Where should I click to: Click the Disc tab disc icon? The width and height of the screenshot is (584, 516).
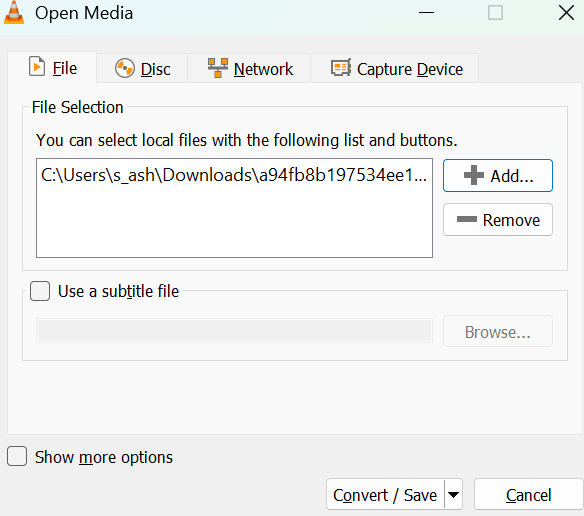click(x=124, y=69)
